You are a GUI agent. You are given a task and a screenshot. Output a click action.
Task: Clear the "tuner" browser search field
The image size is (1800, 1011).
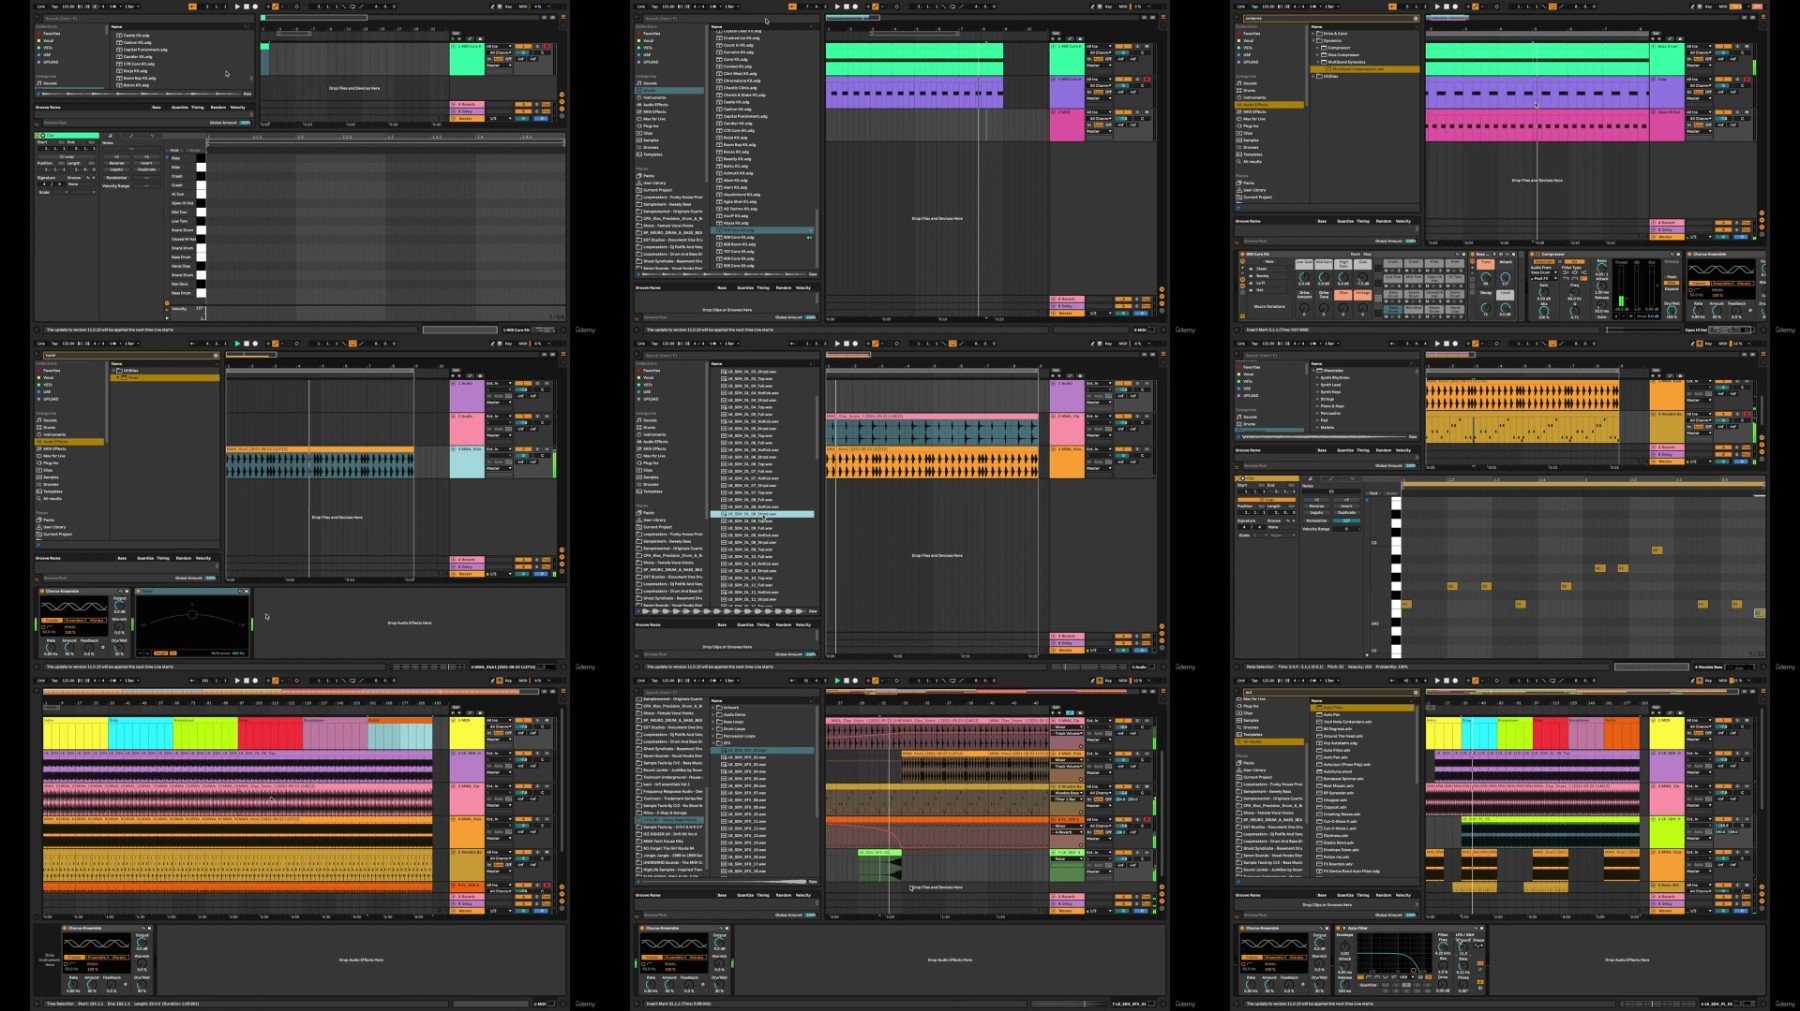click(x=216, y=355)
